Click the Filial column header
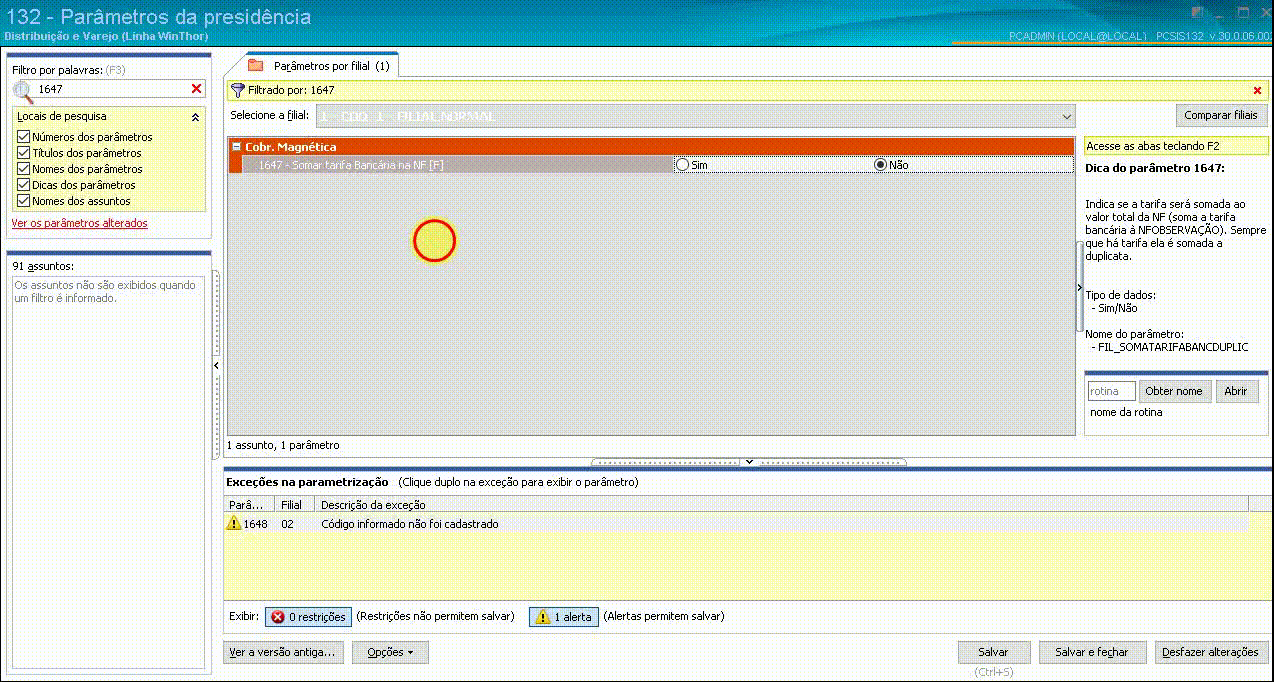The width and height of the screenshot is (1274, 682). pyautogui.click(x=296, y=505)
